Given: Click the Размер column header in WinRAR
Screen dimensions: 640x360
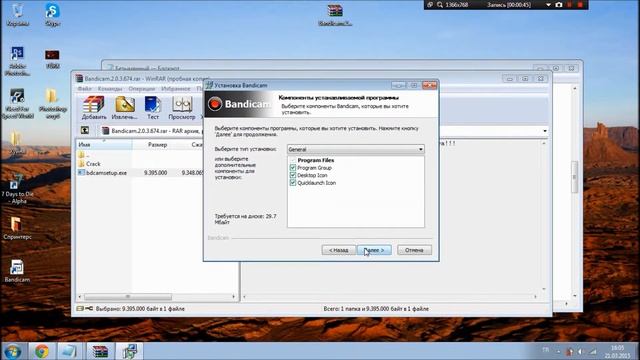Looking at the screenshot, I should (157, 144).
